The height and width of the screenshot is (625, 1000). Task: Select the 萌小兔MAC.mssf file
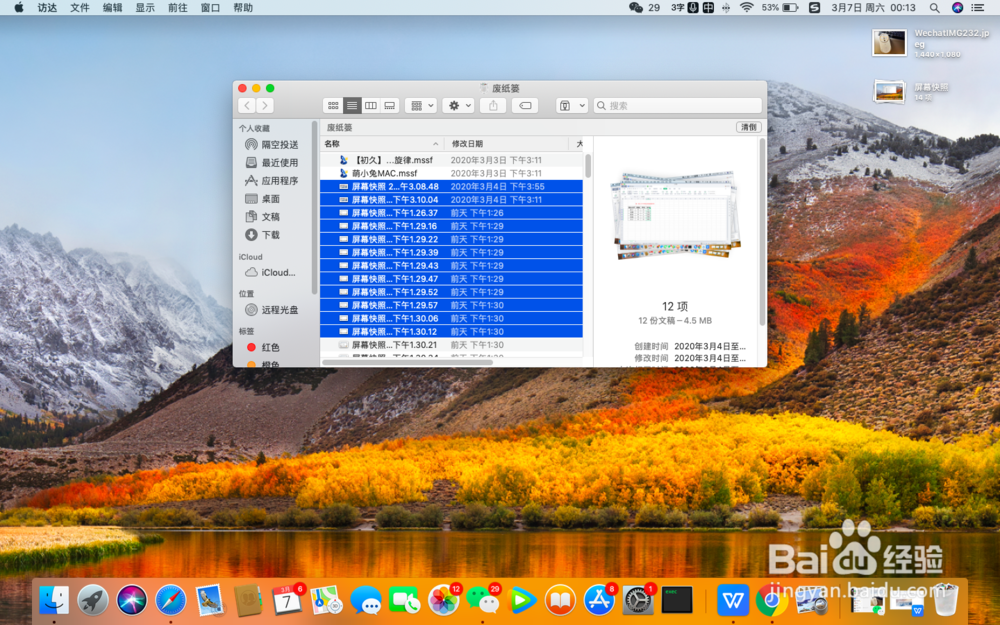click(452, 173)
